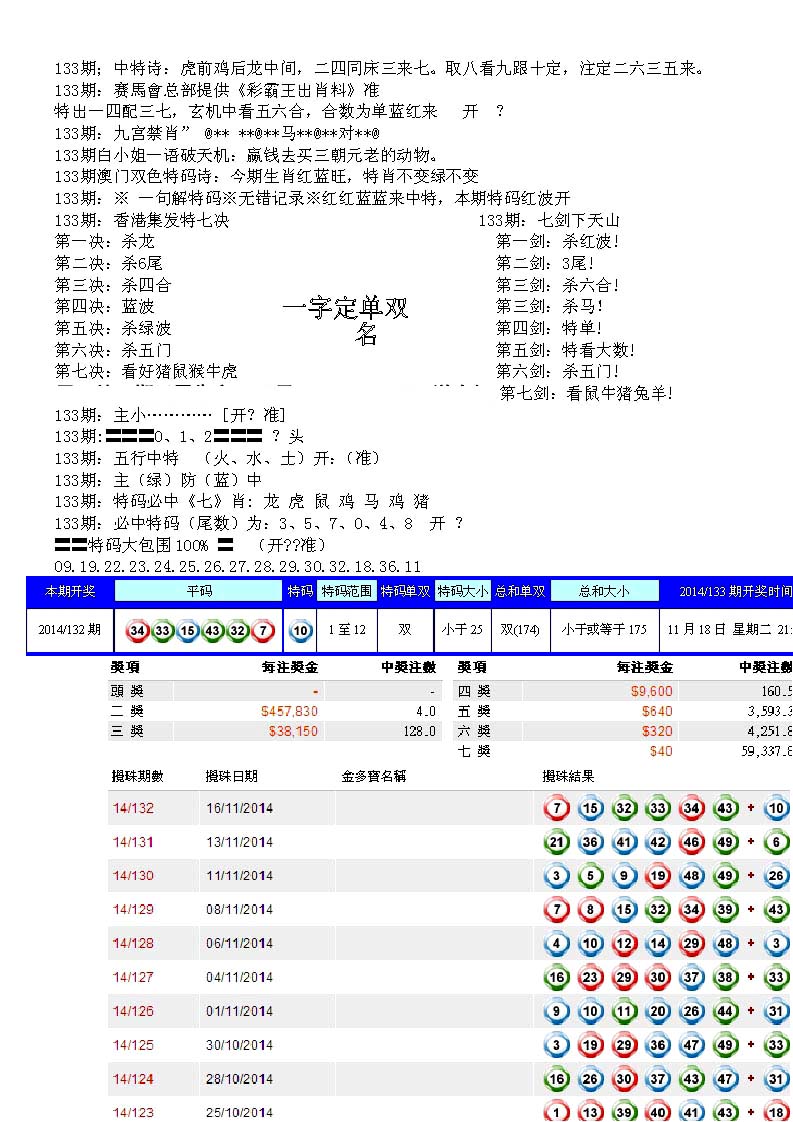This screenshot has width=793, height=1122.
Task: Select special ball 43 in the 14/129 row
Action: (x=777, y=909)
